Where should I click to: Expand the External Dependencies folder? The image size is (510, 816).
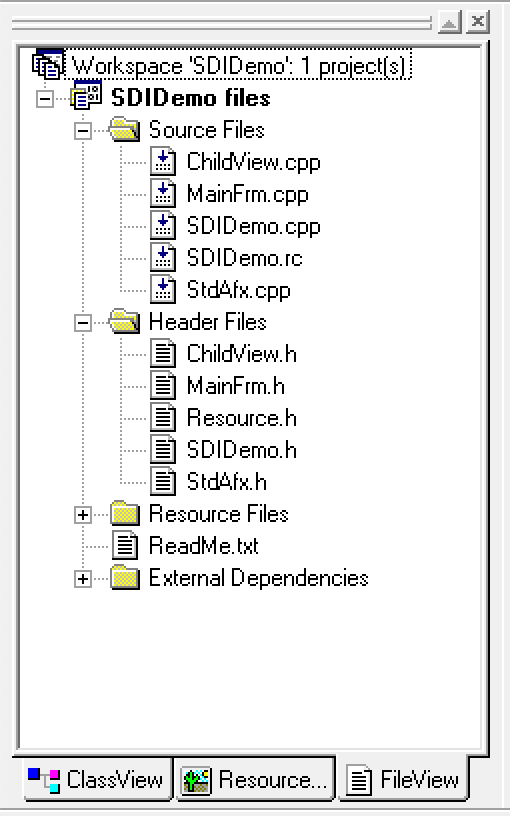pos(83,579)
